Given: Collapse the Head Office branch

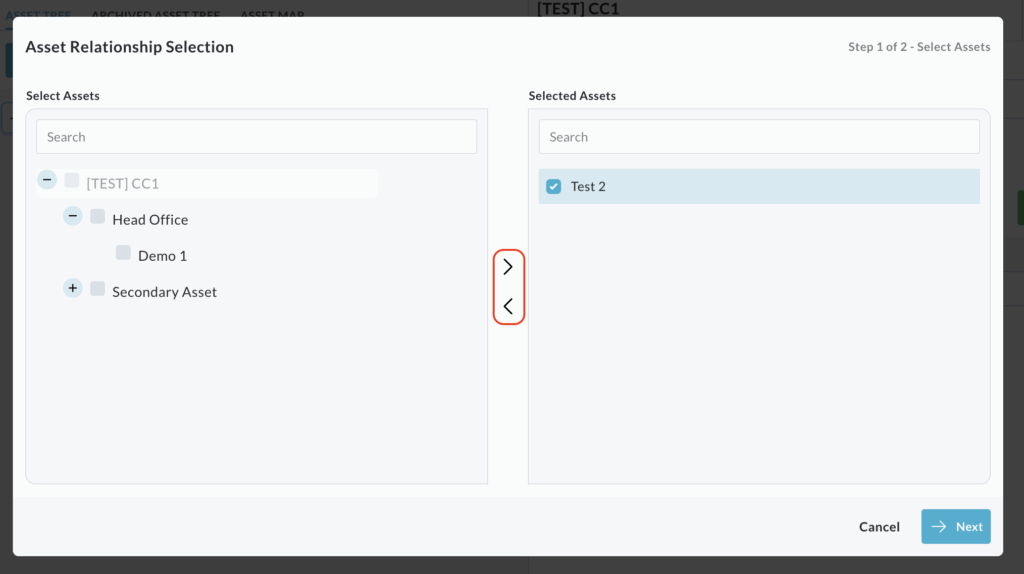Looking at the screenshot, I should tap(73, 216).
